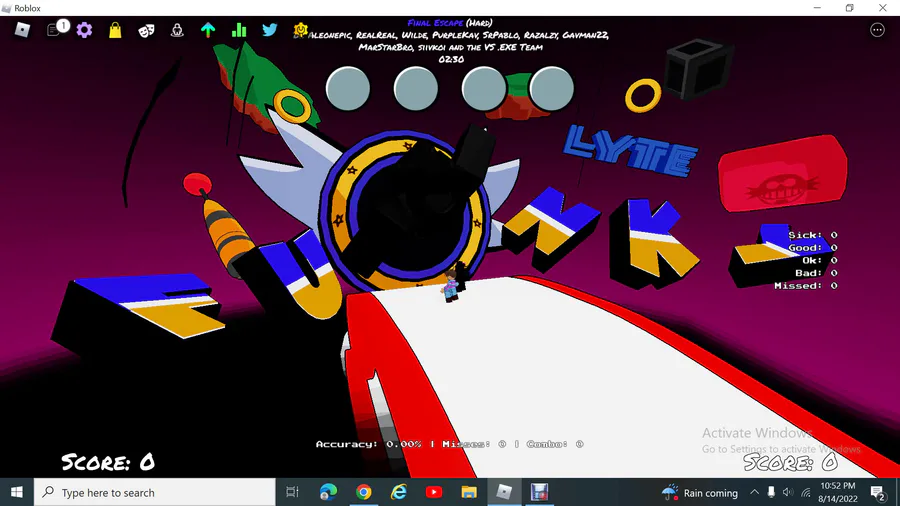
Task: Open the Roblox menu logo icon
Action: coord(22,30)
